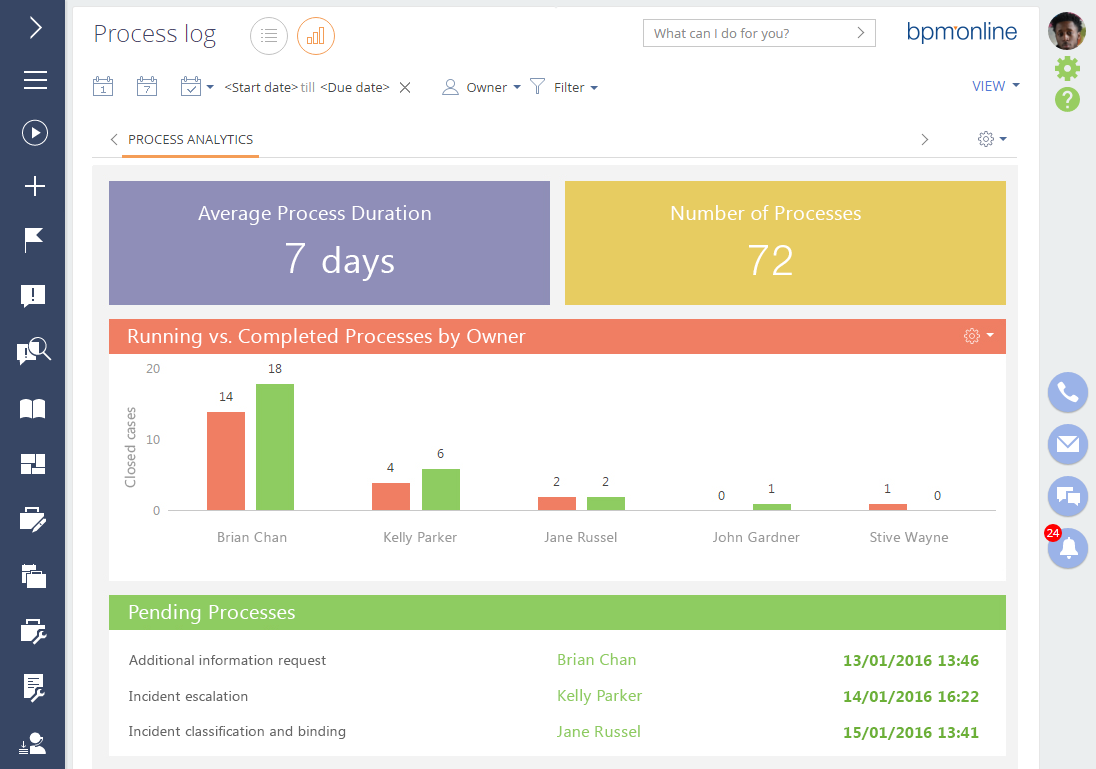Viewport: 1096px width, 769px height.
Task: Select the week view calendar icon
Action: pos(146,87)
